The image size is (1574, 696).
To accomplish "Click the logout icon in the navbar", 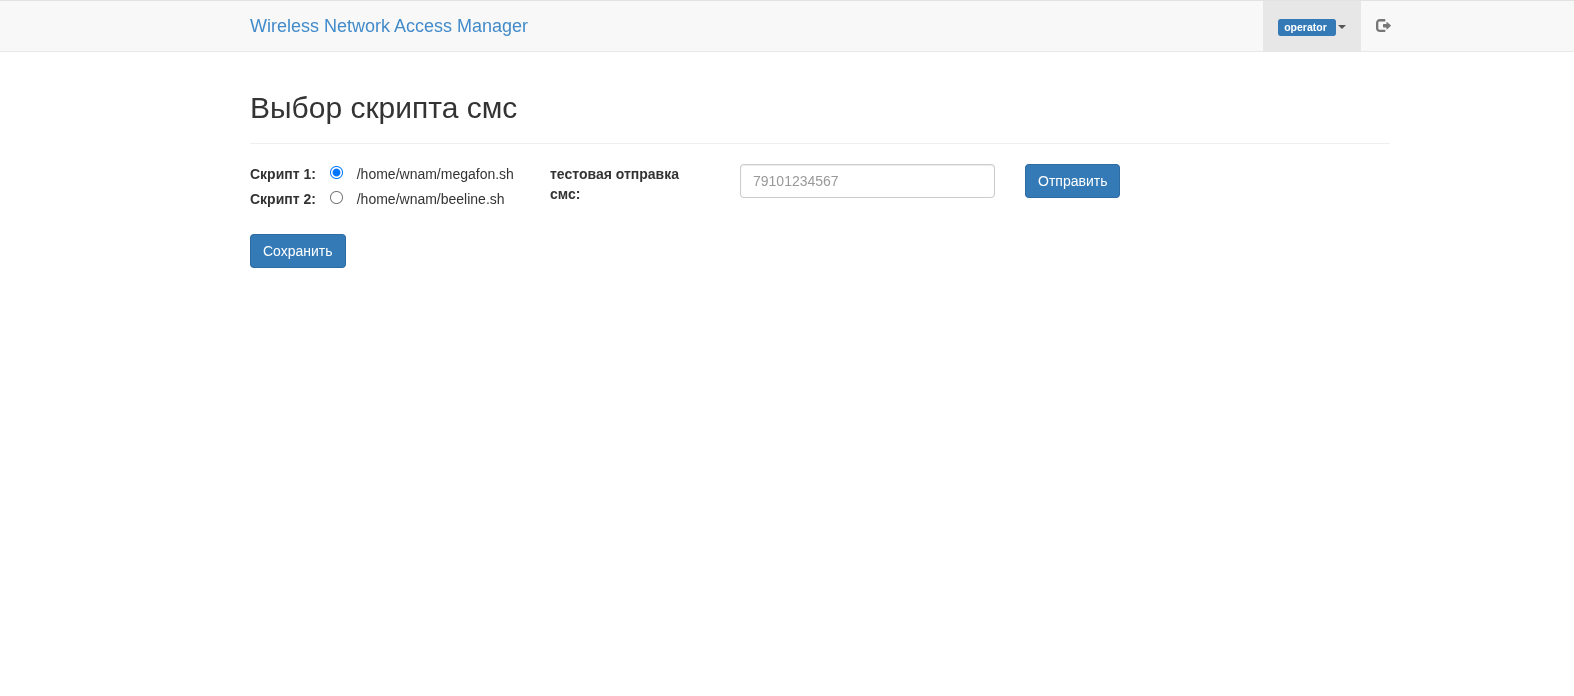I will (1383, 26).
